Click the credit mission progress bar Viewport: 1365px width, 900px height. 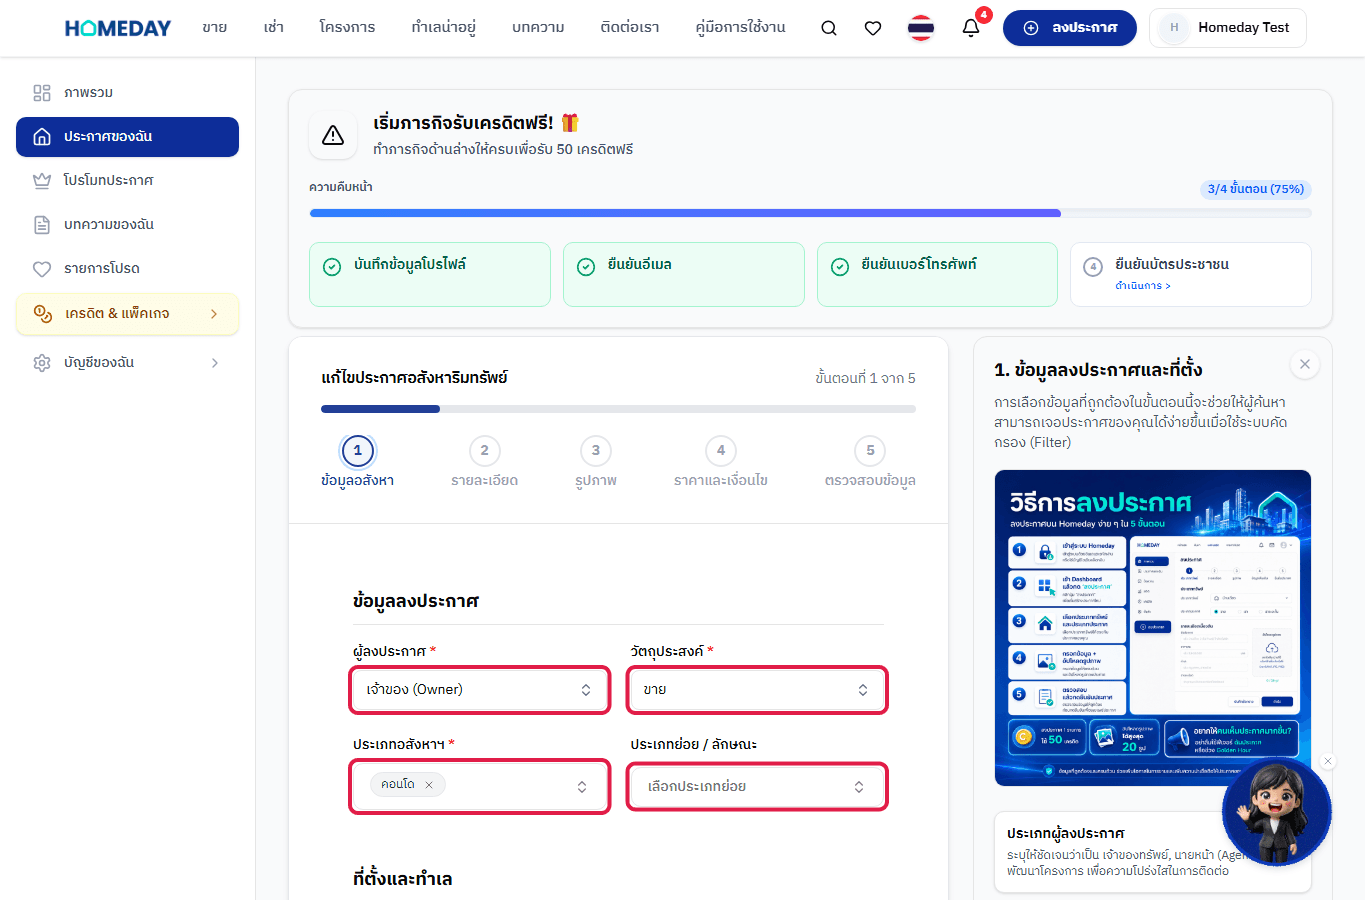[x=811, y=213]
